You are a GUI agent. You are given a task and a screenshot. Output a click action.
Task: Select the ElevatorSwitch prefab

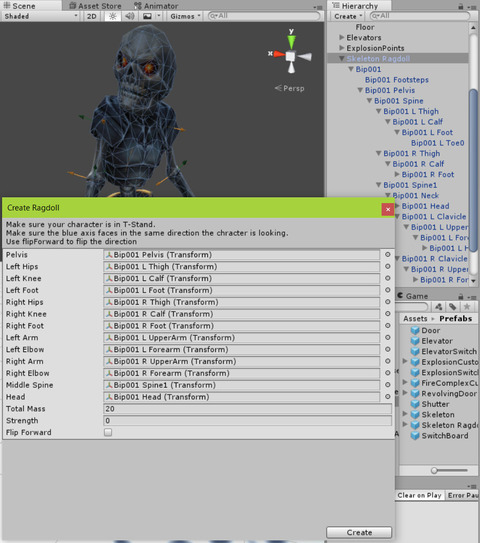click(449, 351)
